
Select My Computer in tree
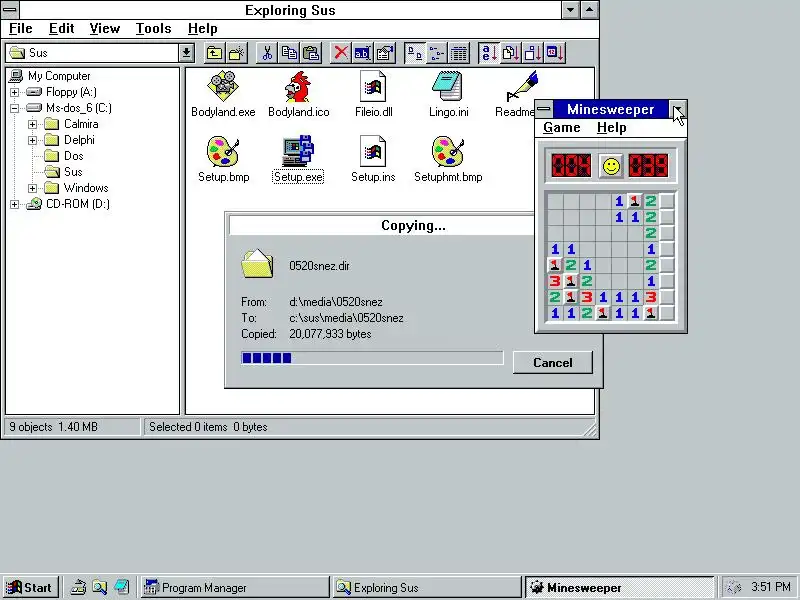click(59, 76)
